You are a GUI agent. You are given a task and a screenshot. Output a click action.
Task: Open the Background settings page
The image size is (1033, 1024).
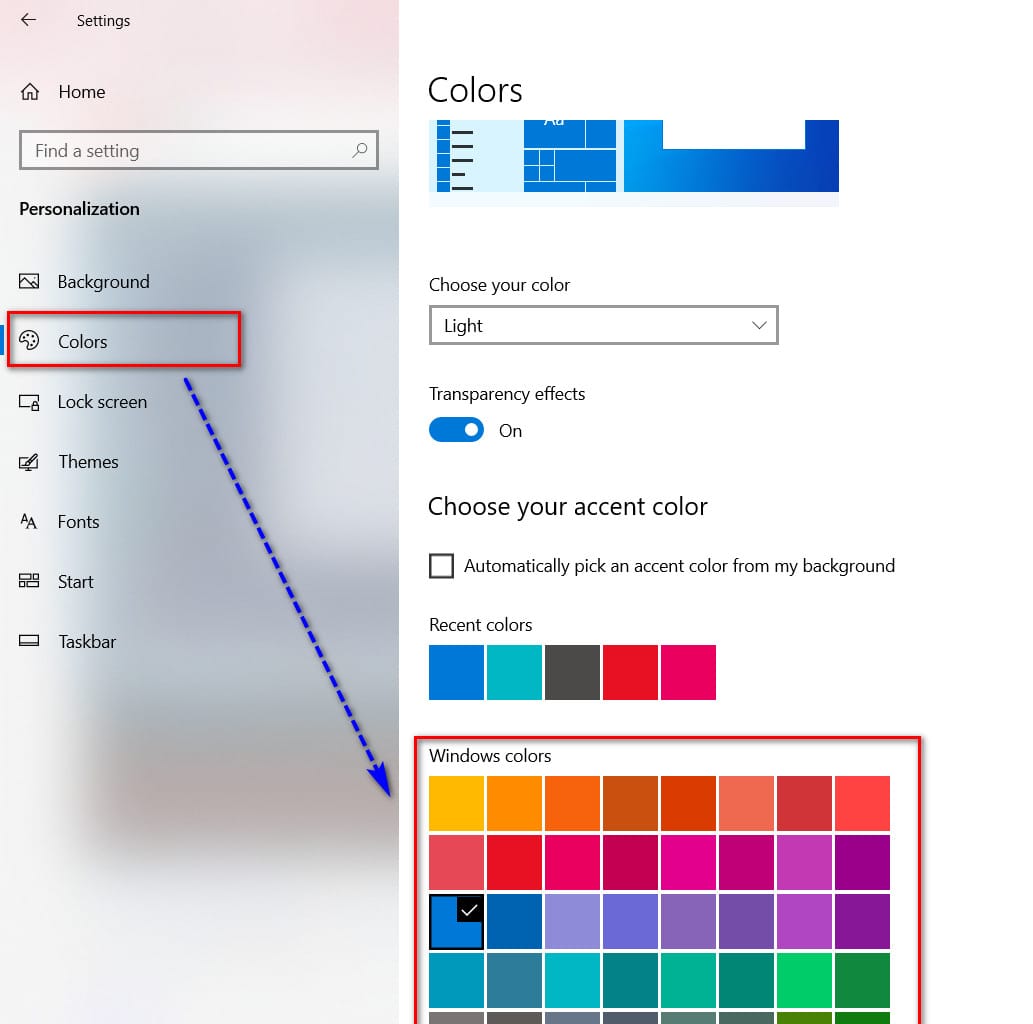(103, 281)
